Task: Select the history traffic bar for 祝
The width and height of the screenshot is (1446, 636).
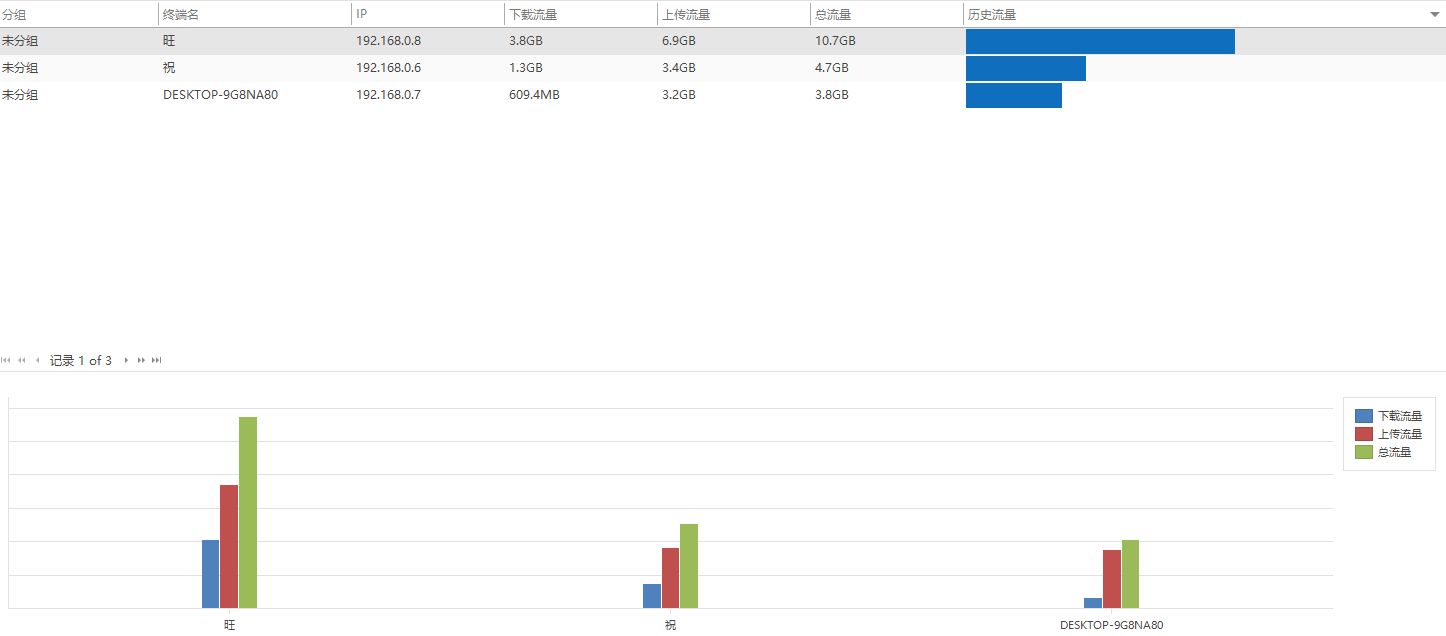Action: 1026,68
